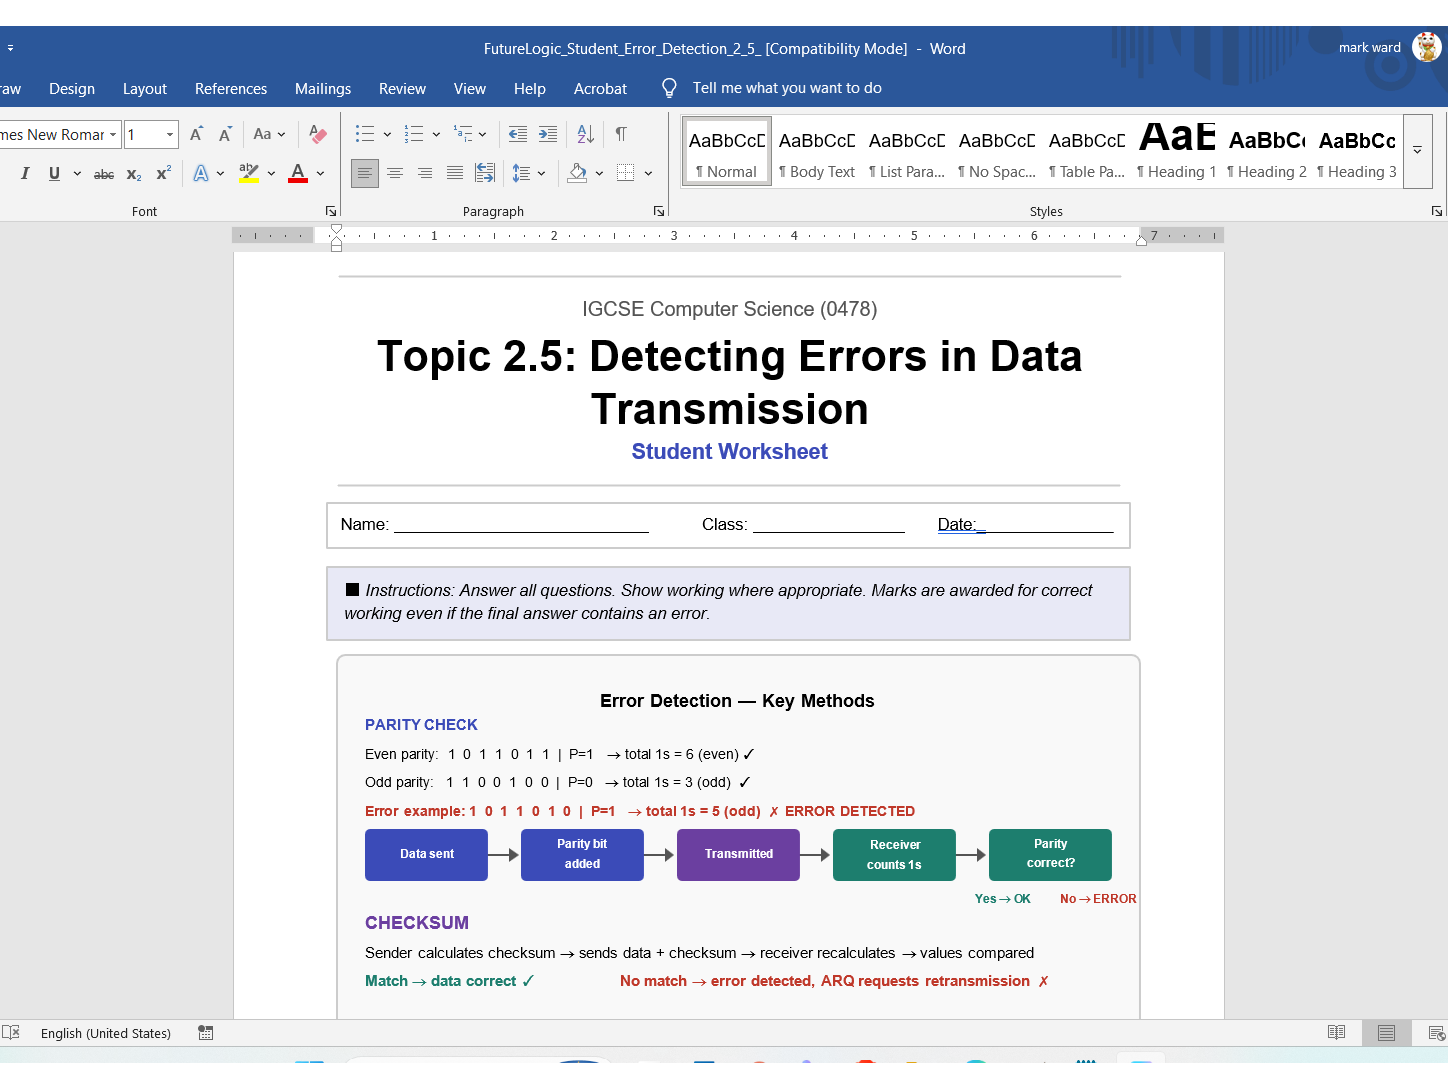Screen dimensions: 1448x1086
Task: Insert bullet list icon
Action: pyautogui.click(x=365, y=134)
